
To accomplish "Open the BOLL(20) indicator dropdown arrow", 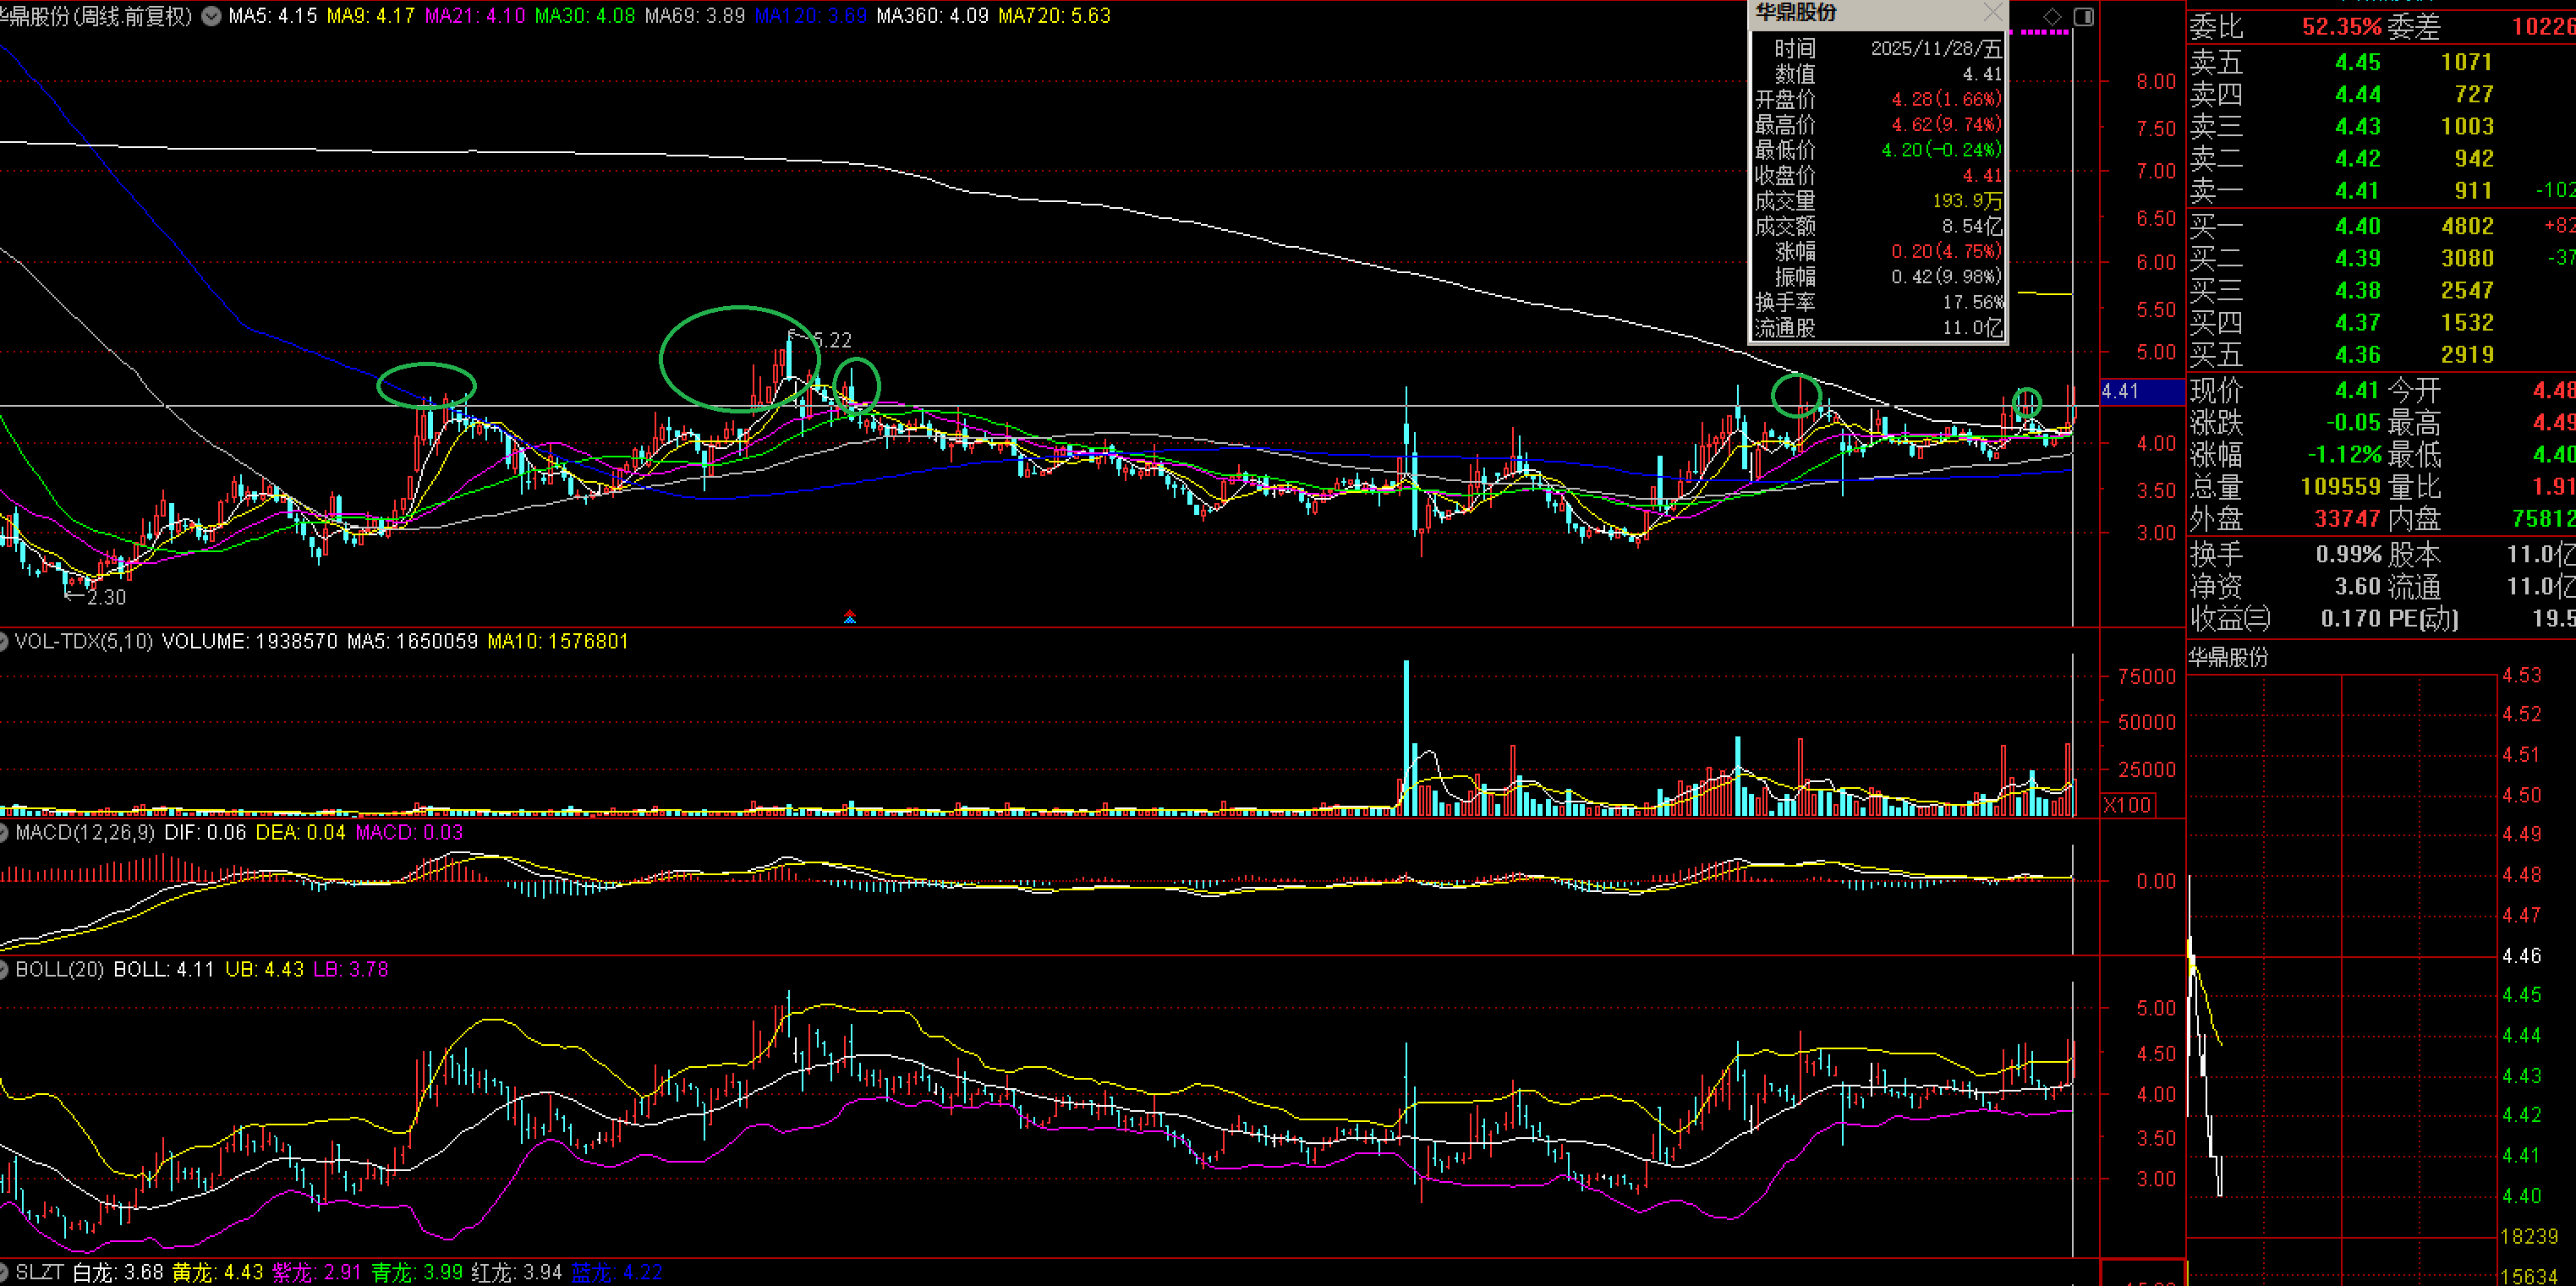I will click(3, 969).
